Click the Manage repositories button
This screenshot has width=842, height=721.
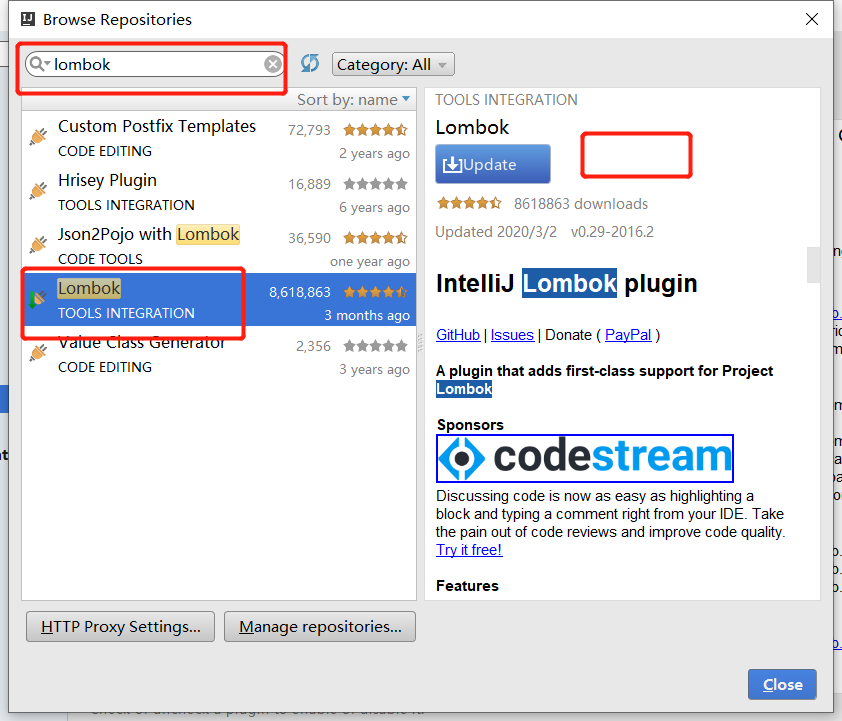tap(319, 627)
